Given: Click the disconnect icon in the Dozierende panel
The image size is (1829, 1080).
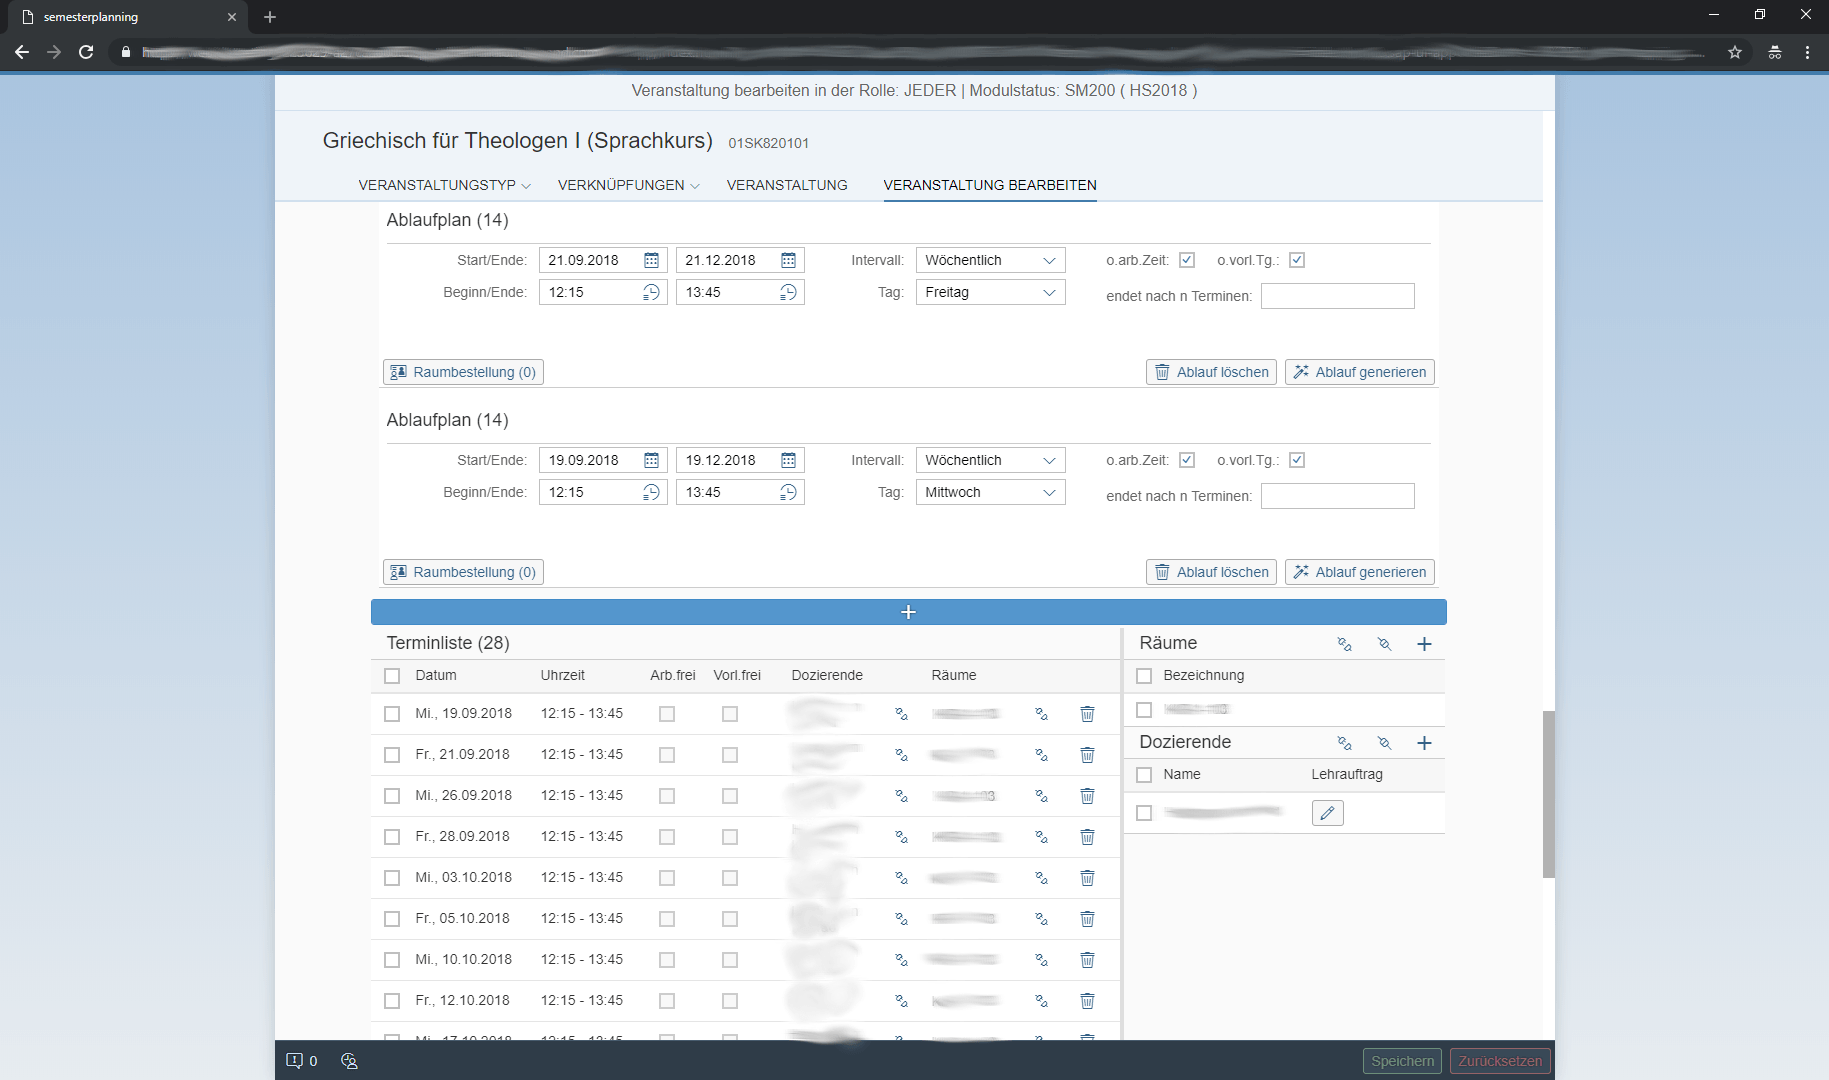Looking at the screenshot, I should coord(1384,742).
